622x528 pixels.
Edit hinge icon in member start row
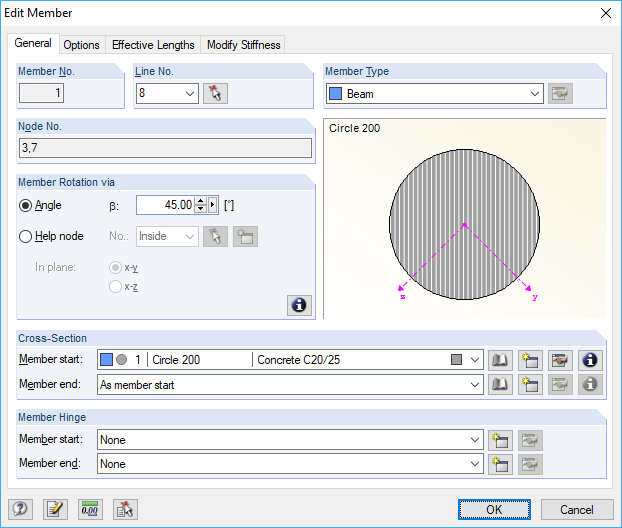530,440
